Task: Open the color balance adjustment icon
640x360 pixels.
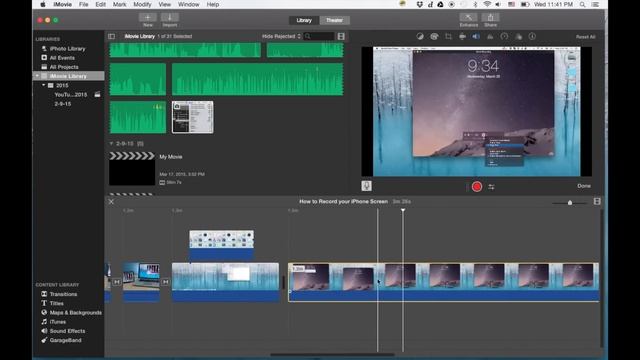Action: pos(420,36)
